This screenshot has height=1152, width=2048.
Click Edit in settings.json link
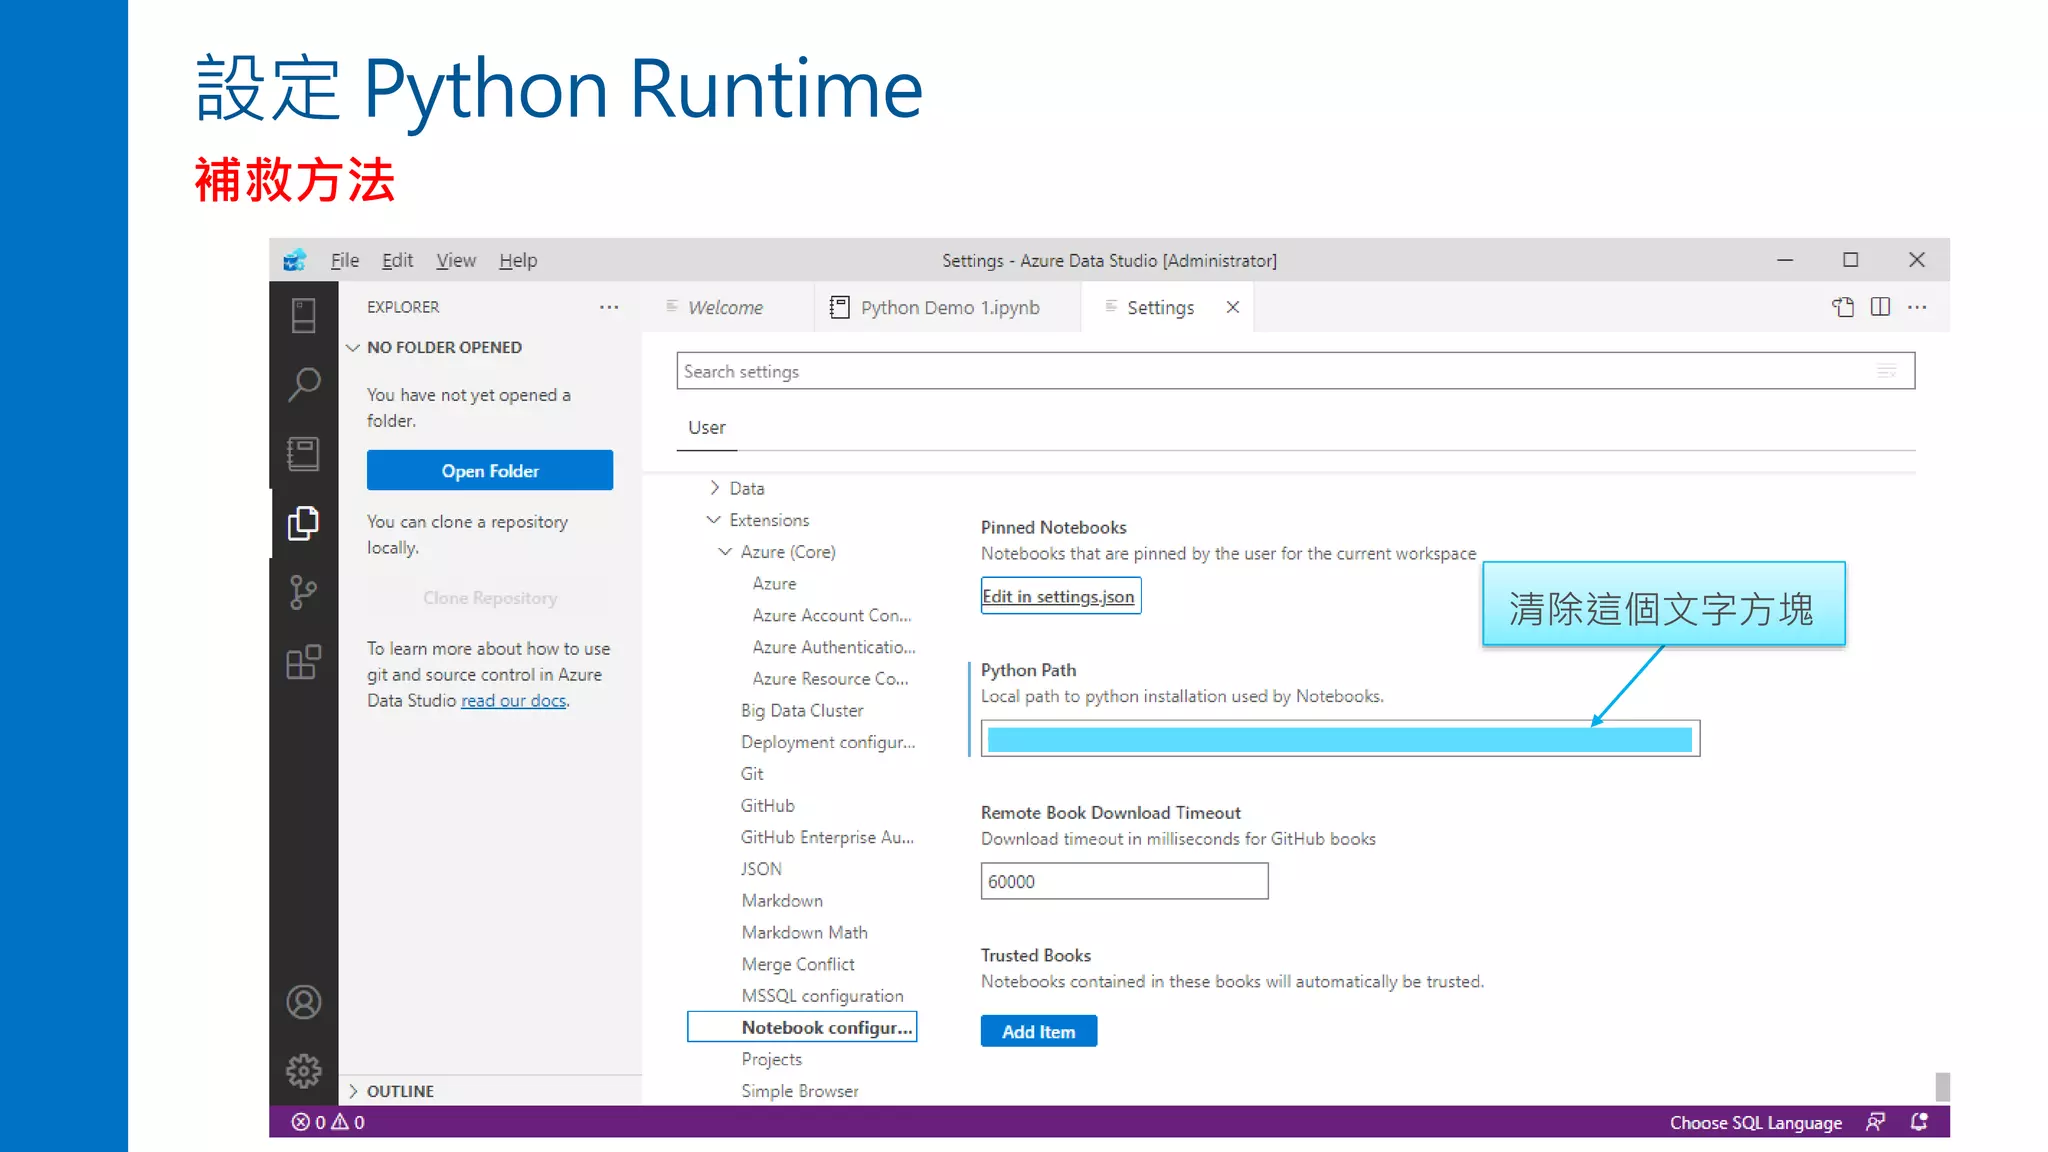[1060, 596]
